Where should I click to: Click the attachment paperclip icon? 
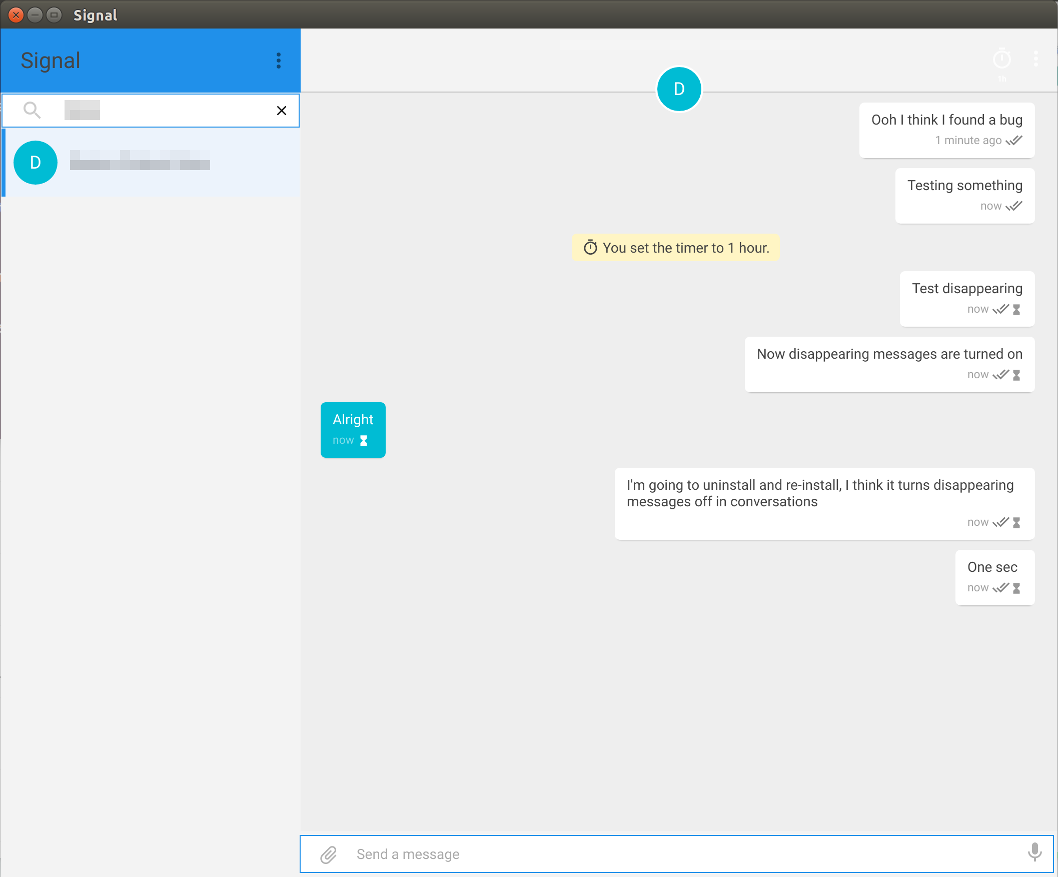[x=328, y=855]
